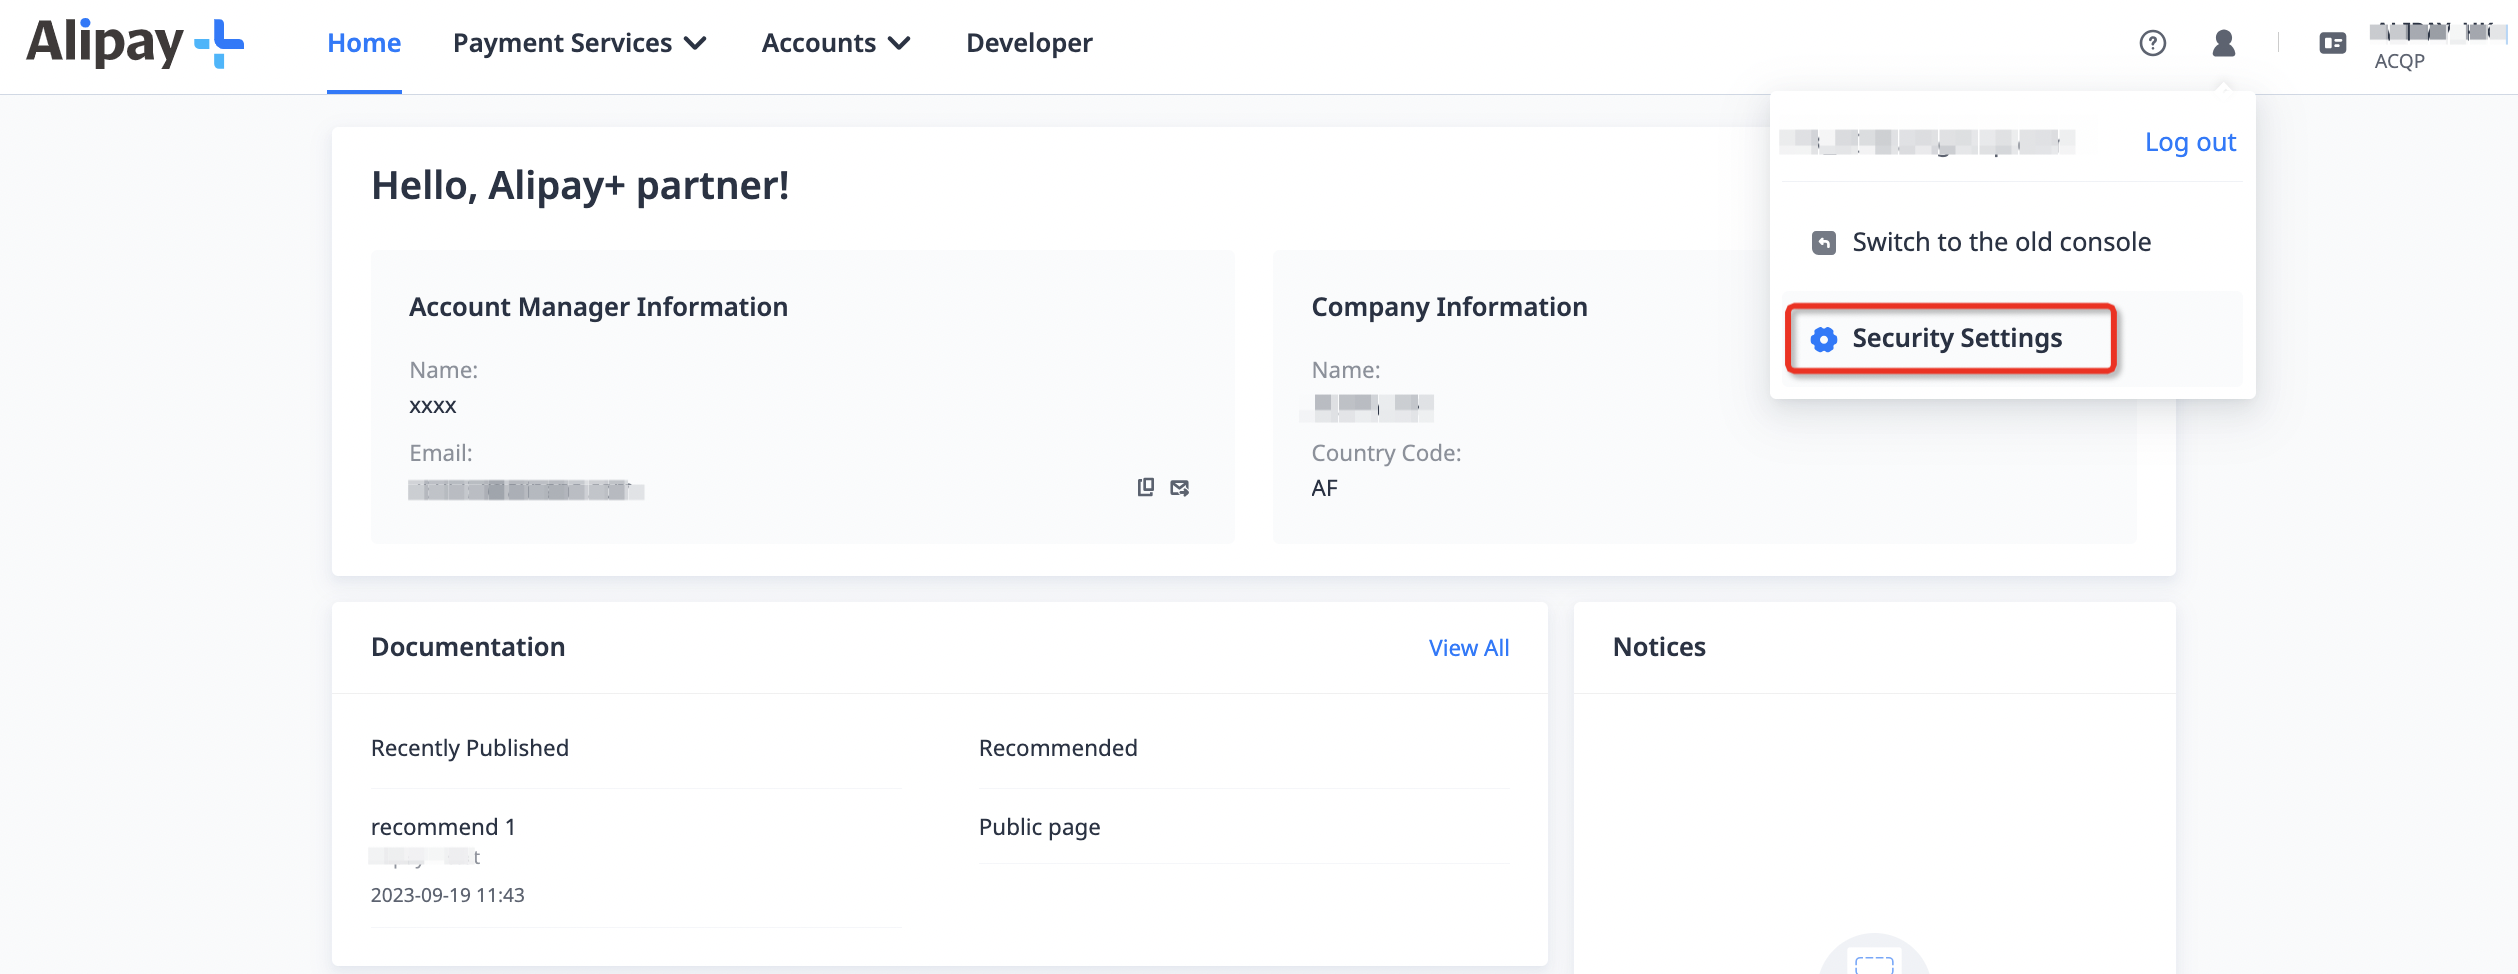Select Security Settings from the menu
This screenshot has width=2518, height=974.
(x=1957, y=338)
